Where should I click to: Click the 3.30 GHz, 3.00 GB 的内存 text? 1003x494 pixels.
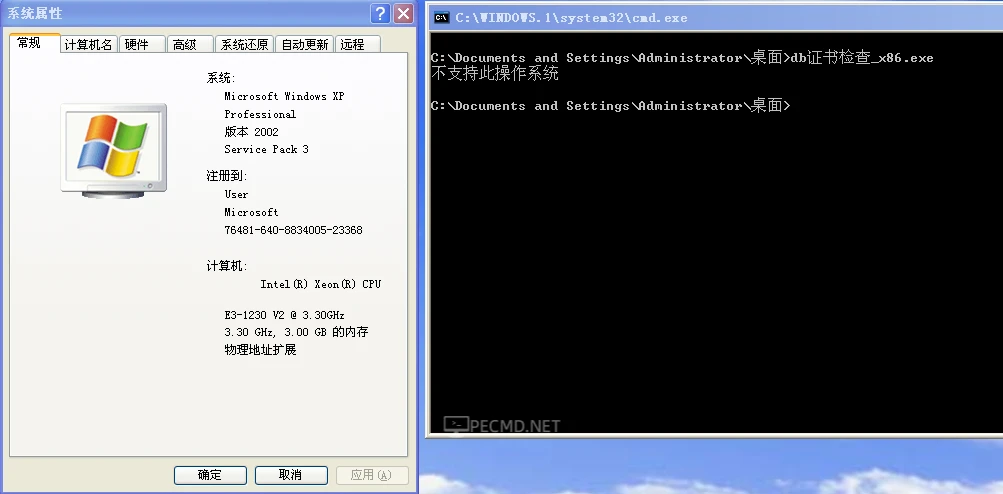click(296, 332)
